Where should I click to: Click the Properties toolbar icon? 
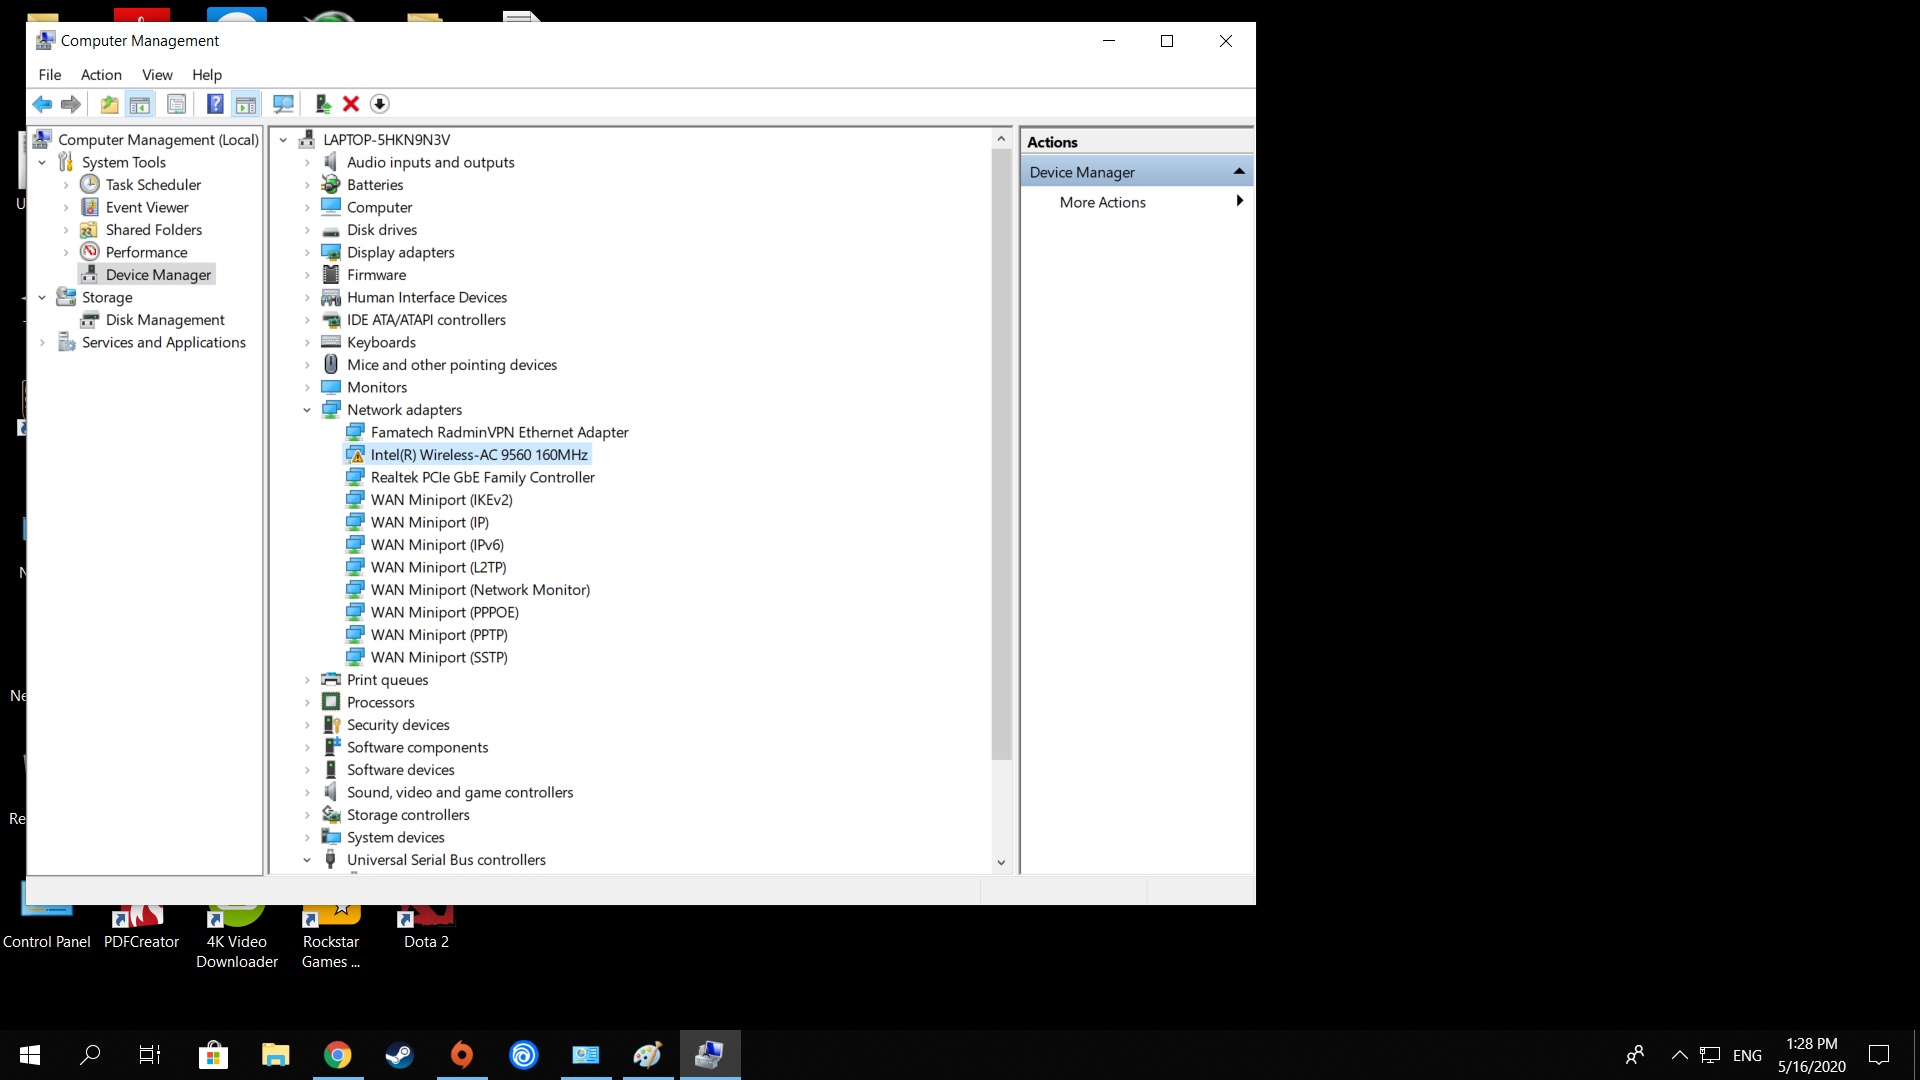[x=176, y=104]
